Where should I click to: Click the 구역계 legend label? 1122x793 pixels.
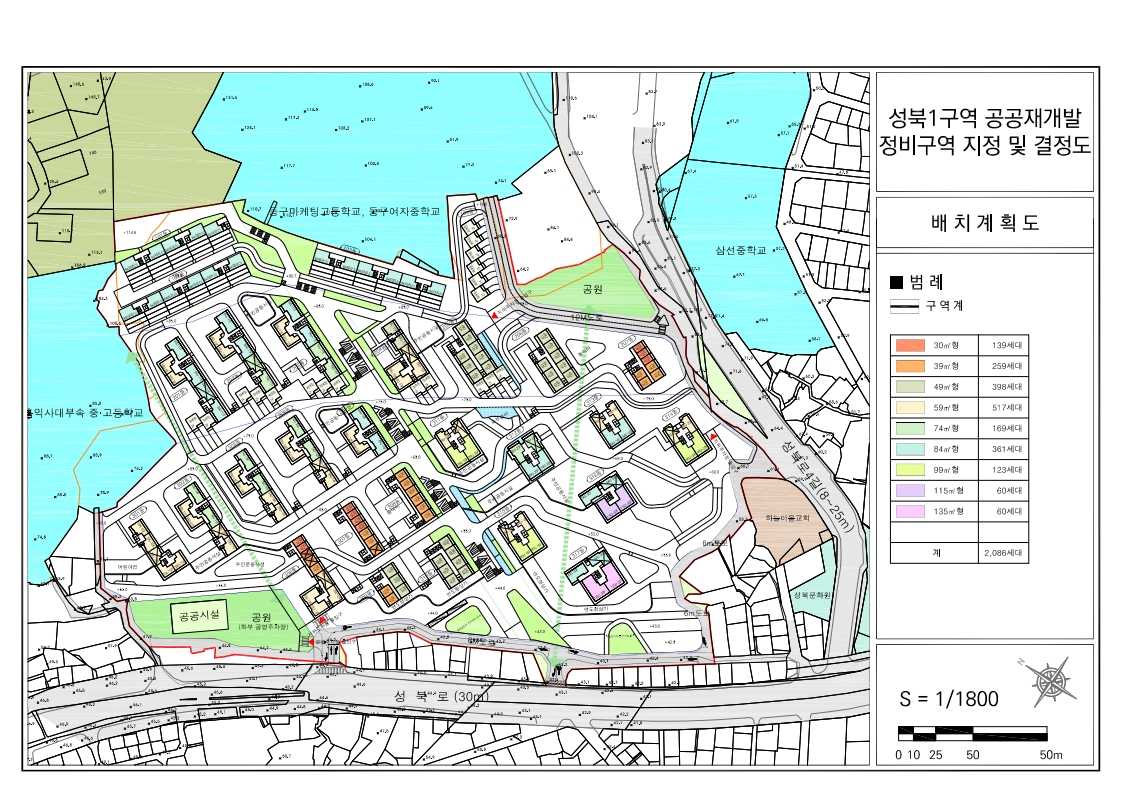coord(944,306)
